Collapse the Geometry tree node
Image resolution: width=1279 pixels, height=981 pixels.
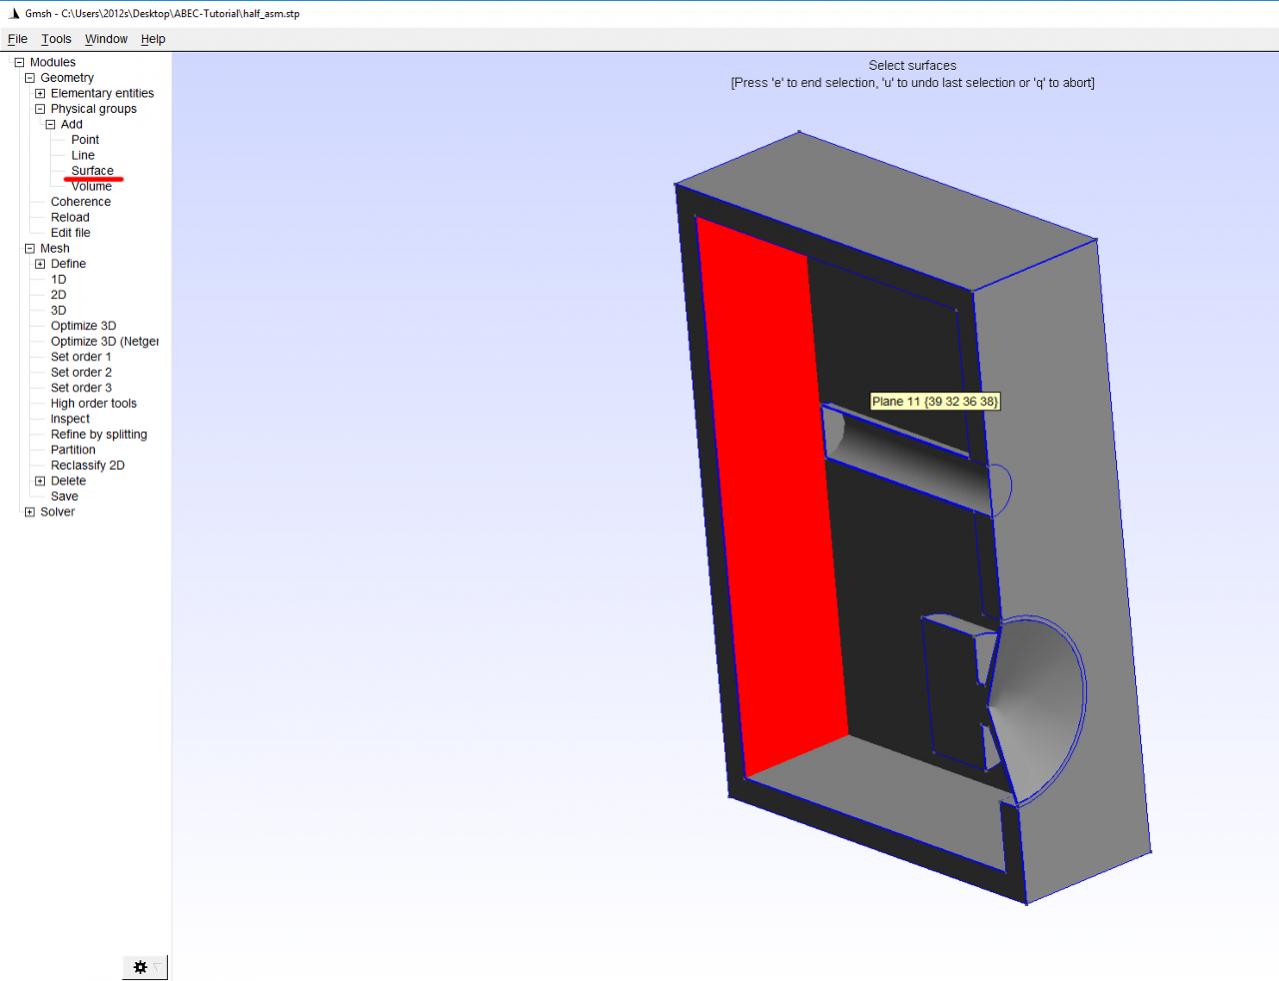pos(30,78)
